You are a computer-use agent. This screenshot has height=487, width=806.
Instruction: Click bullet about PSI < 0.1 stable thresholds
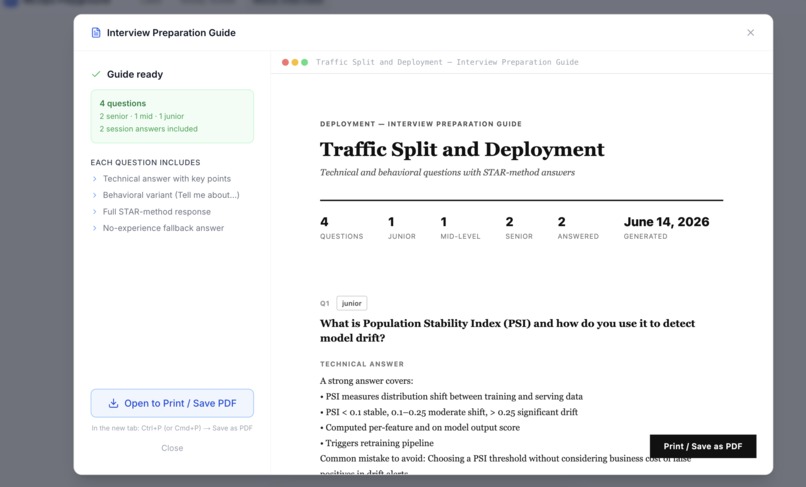[x=449, y=412]
